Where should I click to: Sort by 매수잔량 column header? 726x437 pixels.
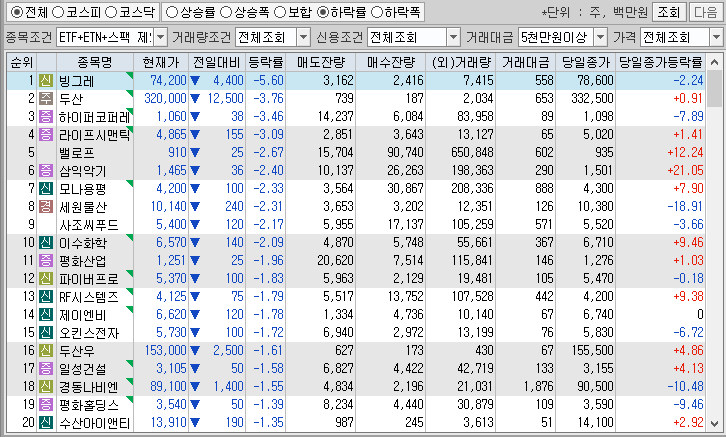click(391, 62)
